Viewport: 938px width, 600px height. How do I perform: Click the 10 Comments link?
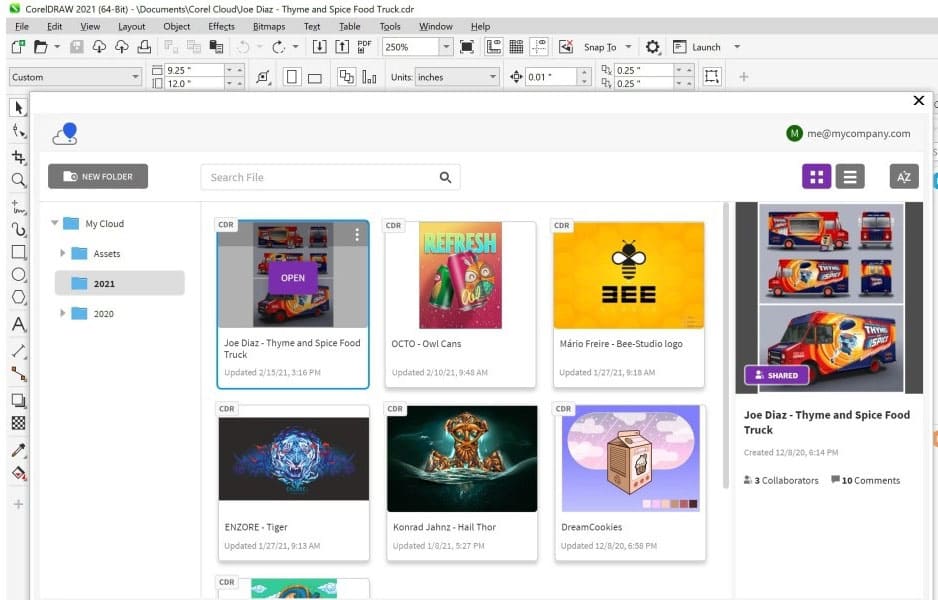tap(865, 480)
